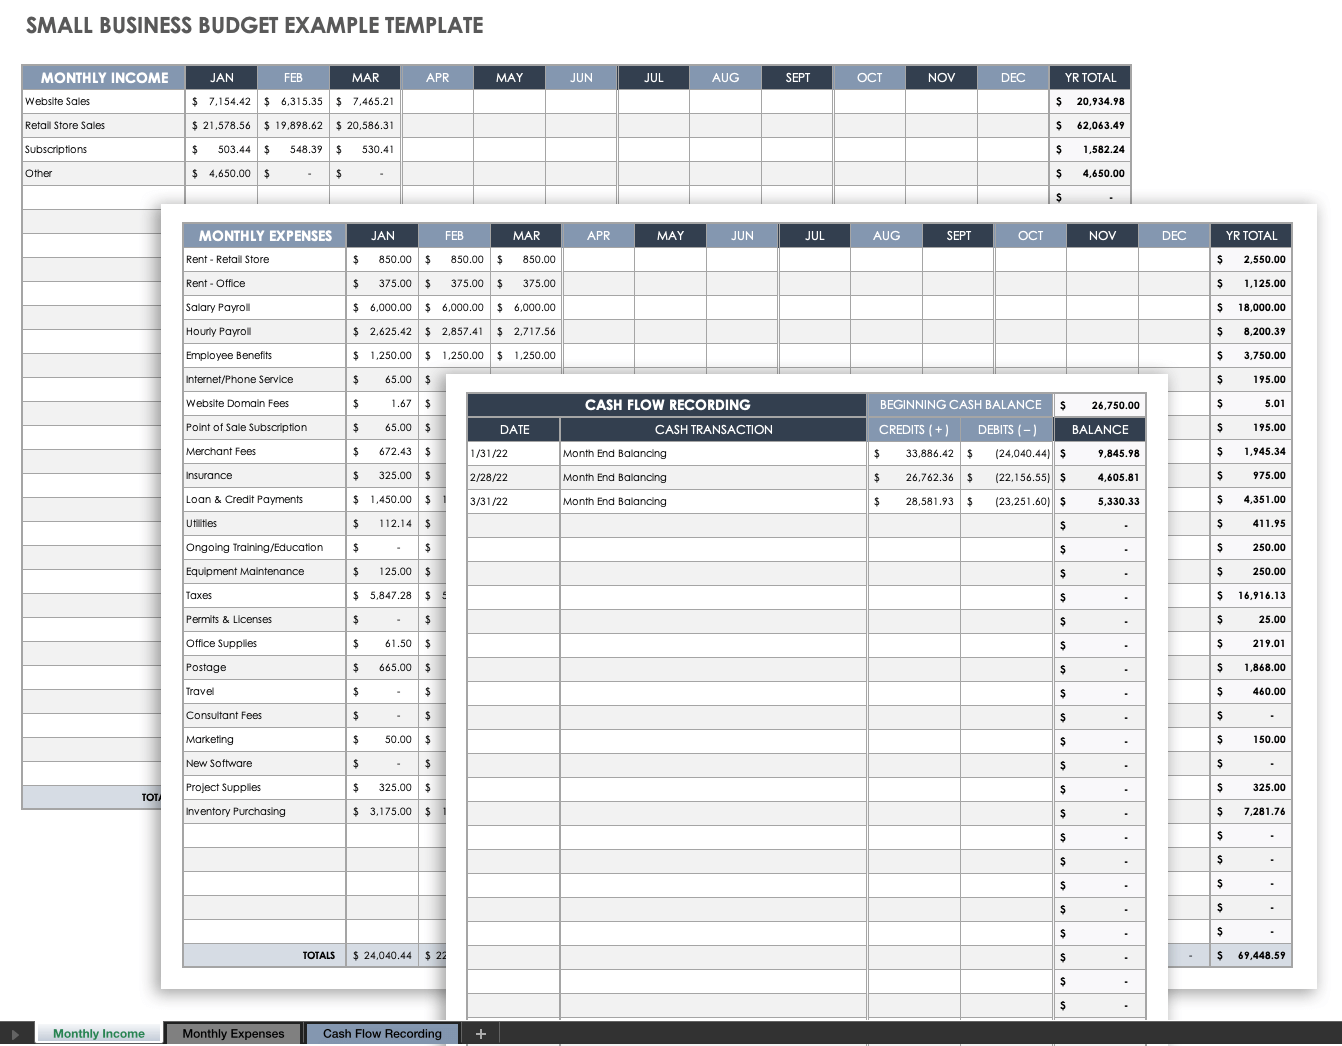The height and width of the screenshot is (1046, 1342).
Task: Select income YR TOTAL value 20,934.98
Action: click(x=1090, y=101)
